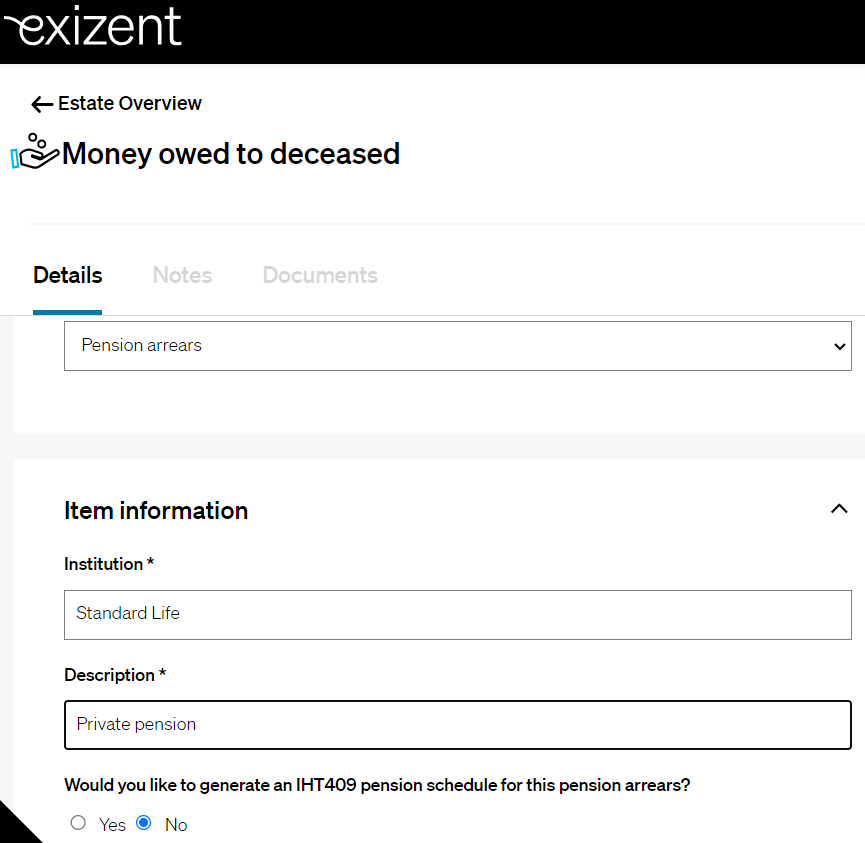Screen dimensions: 865x843
Task: Click the Institution field containing Standard Life
Action: (457, 614)
